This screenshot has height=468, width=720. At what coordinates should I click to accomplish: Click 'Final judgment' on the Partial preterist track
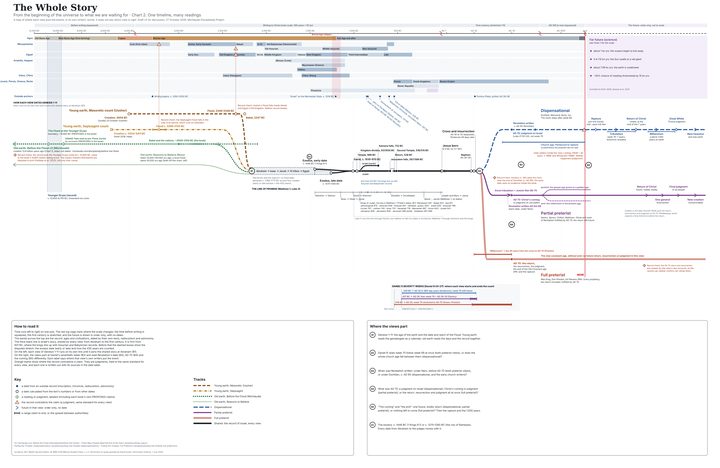click(678, 186)
